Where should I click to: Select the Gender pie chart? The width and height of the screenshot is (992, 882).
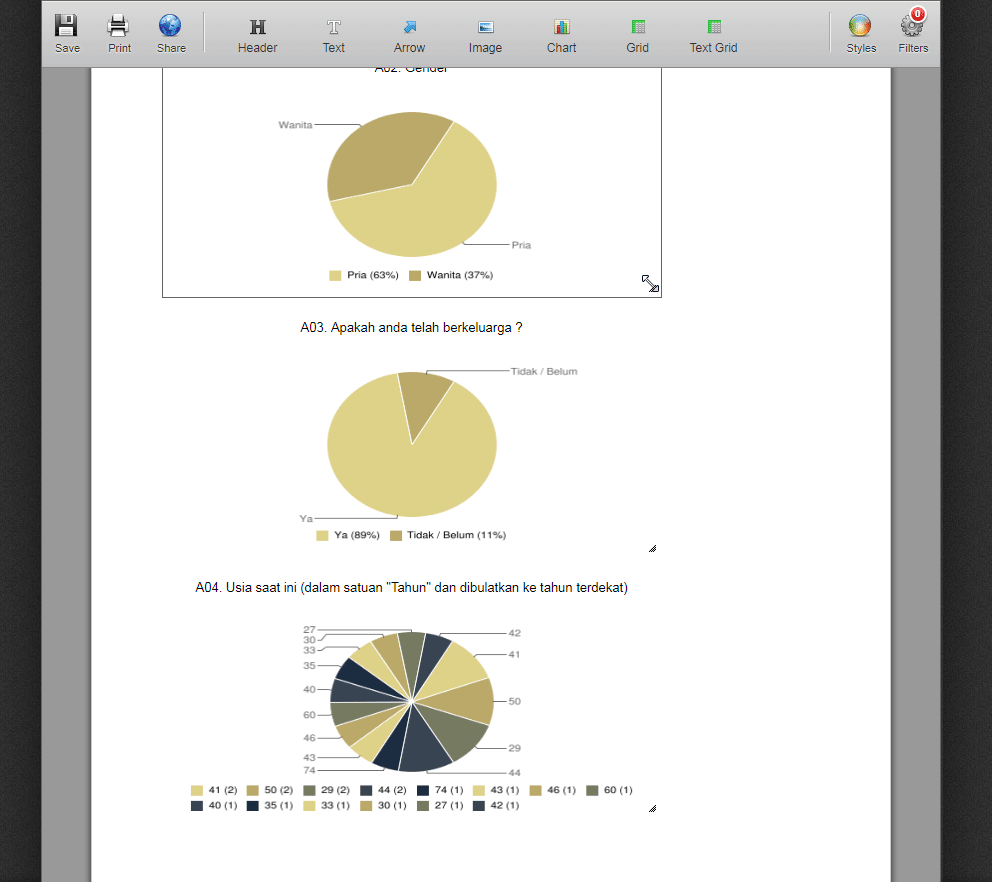pos(411,183)
